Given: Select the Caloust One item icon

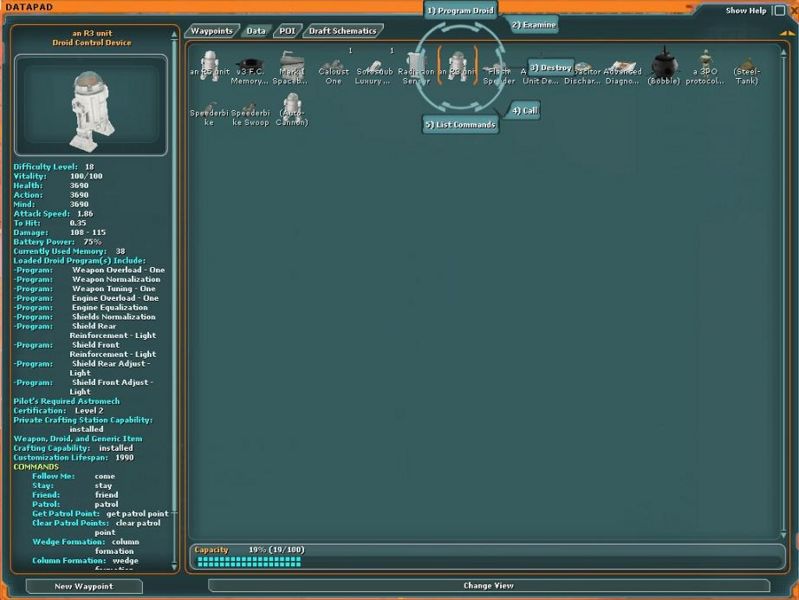Looking at the screenshot, I should point(333,66).
